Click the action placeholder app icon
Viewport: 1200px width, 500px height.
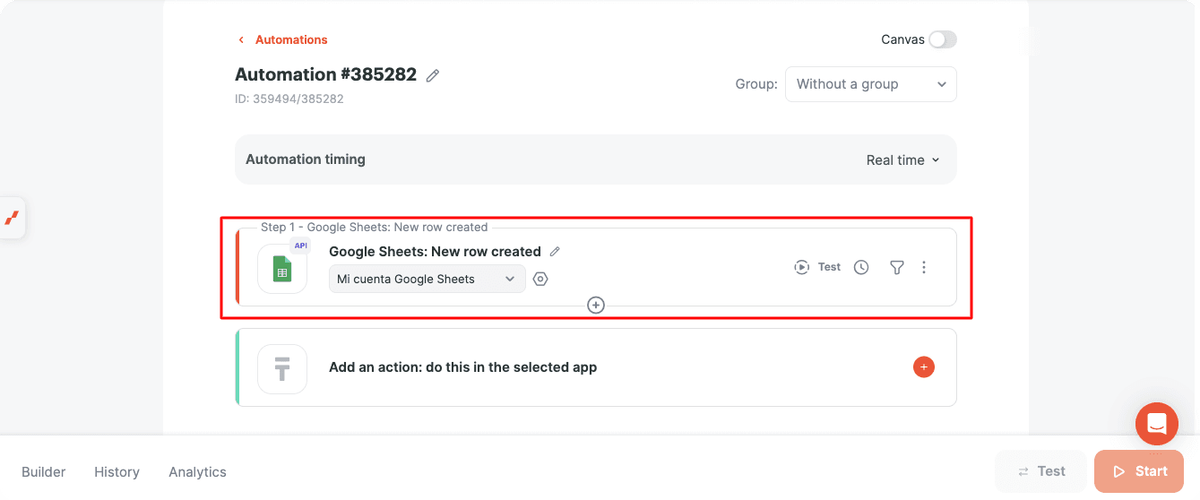click(282, 368)
